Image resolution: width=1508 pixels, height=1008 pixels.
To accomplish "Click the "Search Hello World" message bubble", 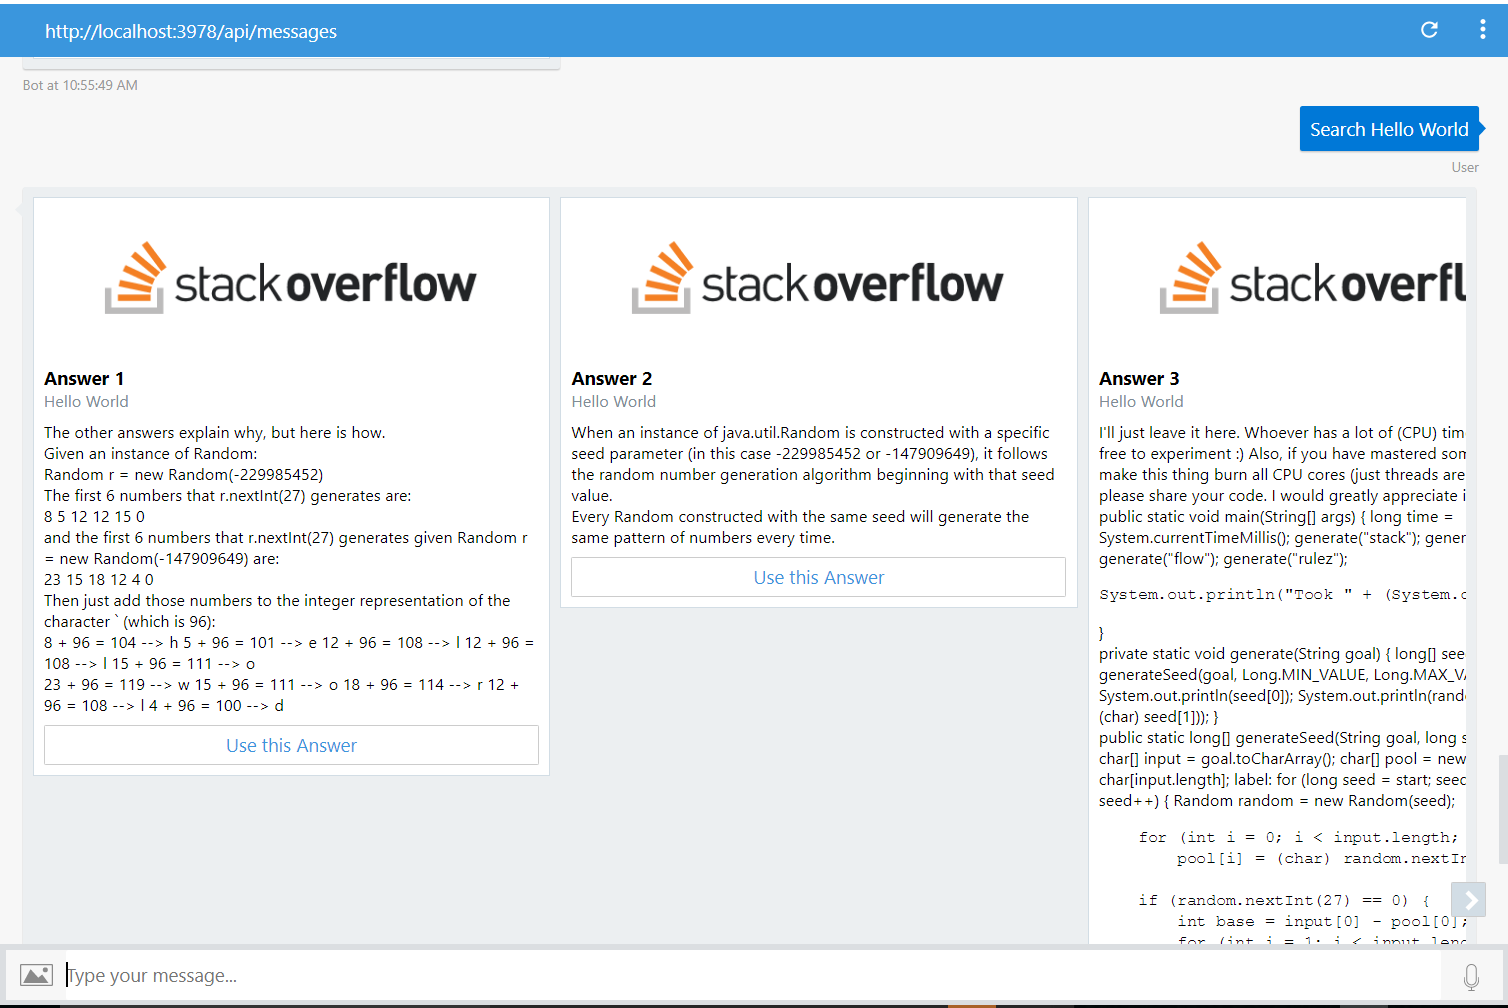I will (1389, 128).
